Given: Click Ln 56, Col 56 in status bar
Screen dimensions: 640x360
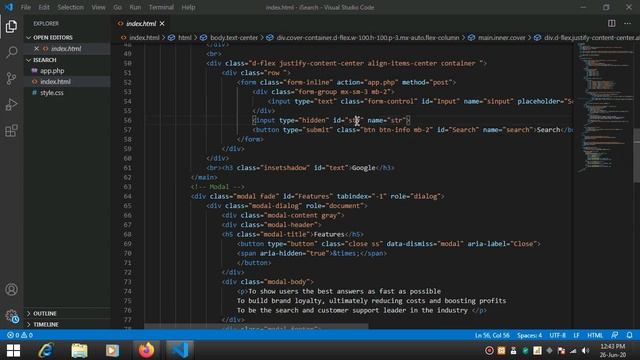Looking at the screenshot, I should [x=492, y=335].
